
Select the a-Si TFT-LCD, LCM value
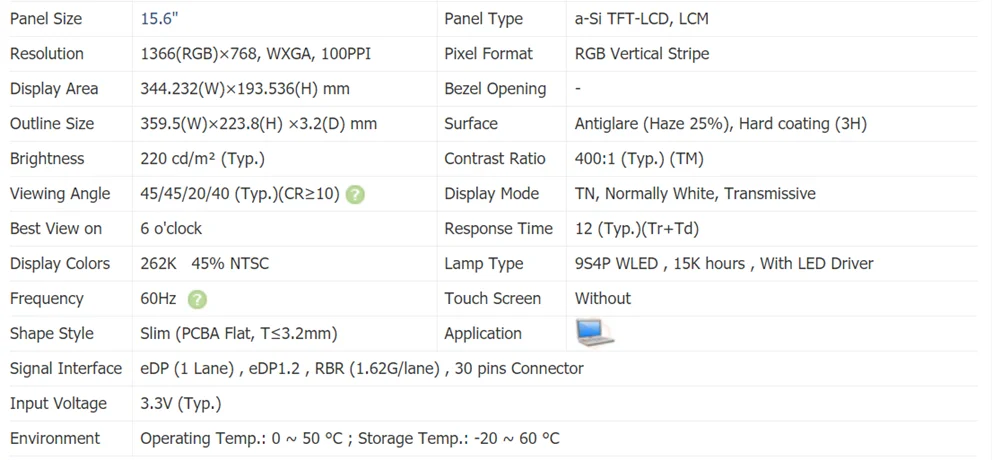[641, 19]
